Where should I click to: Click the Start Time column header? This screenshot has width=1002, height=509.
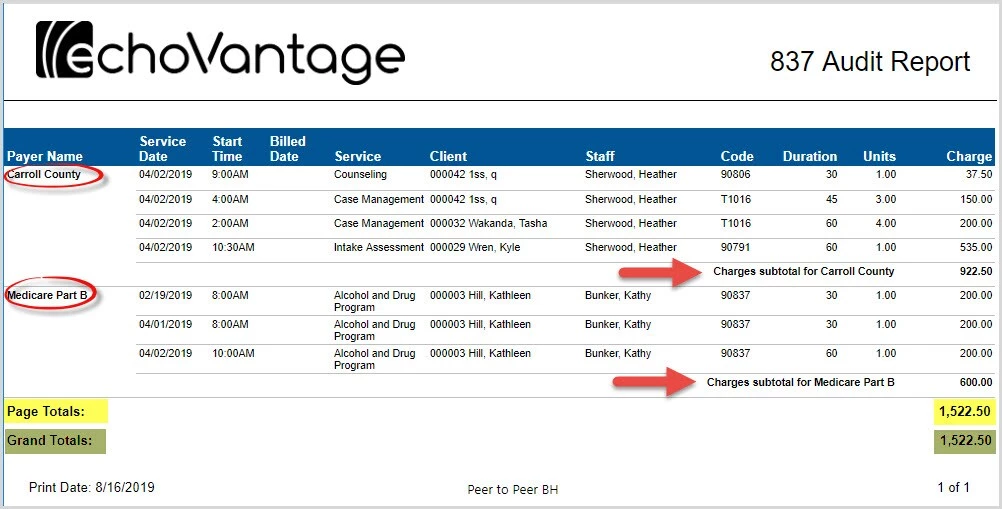click(x=227, y=149)
